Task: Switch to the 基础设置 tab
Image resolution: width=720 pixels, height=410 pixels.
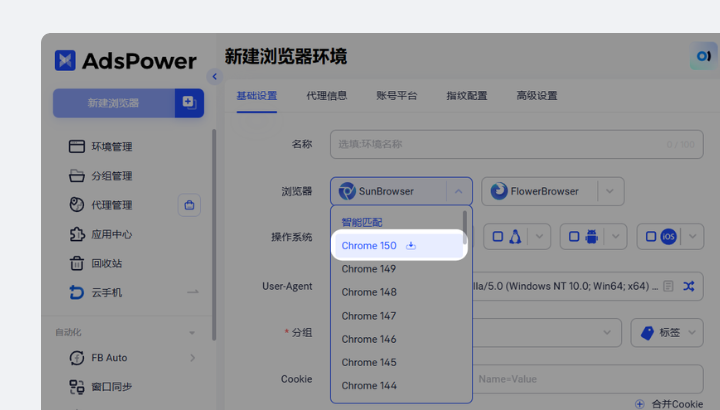Action: (257, 95)
